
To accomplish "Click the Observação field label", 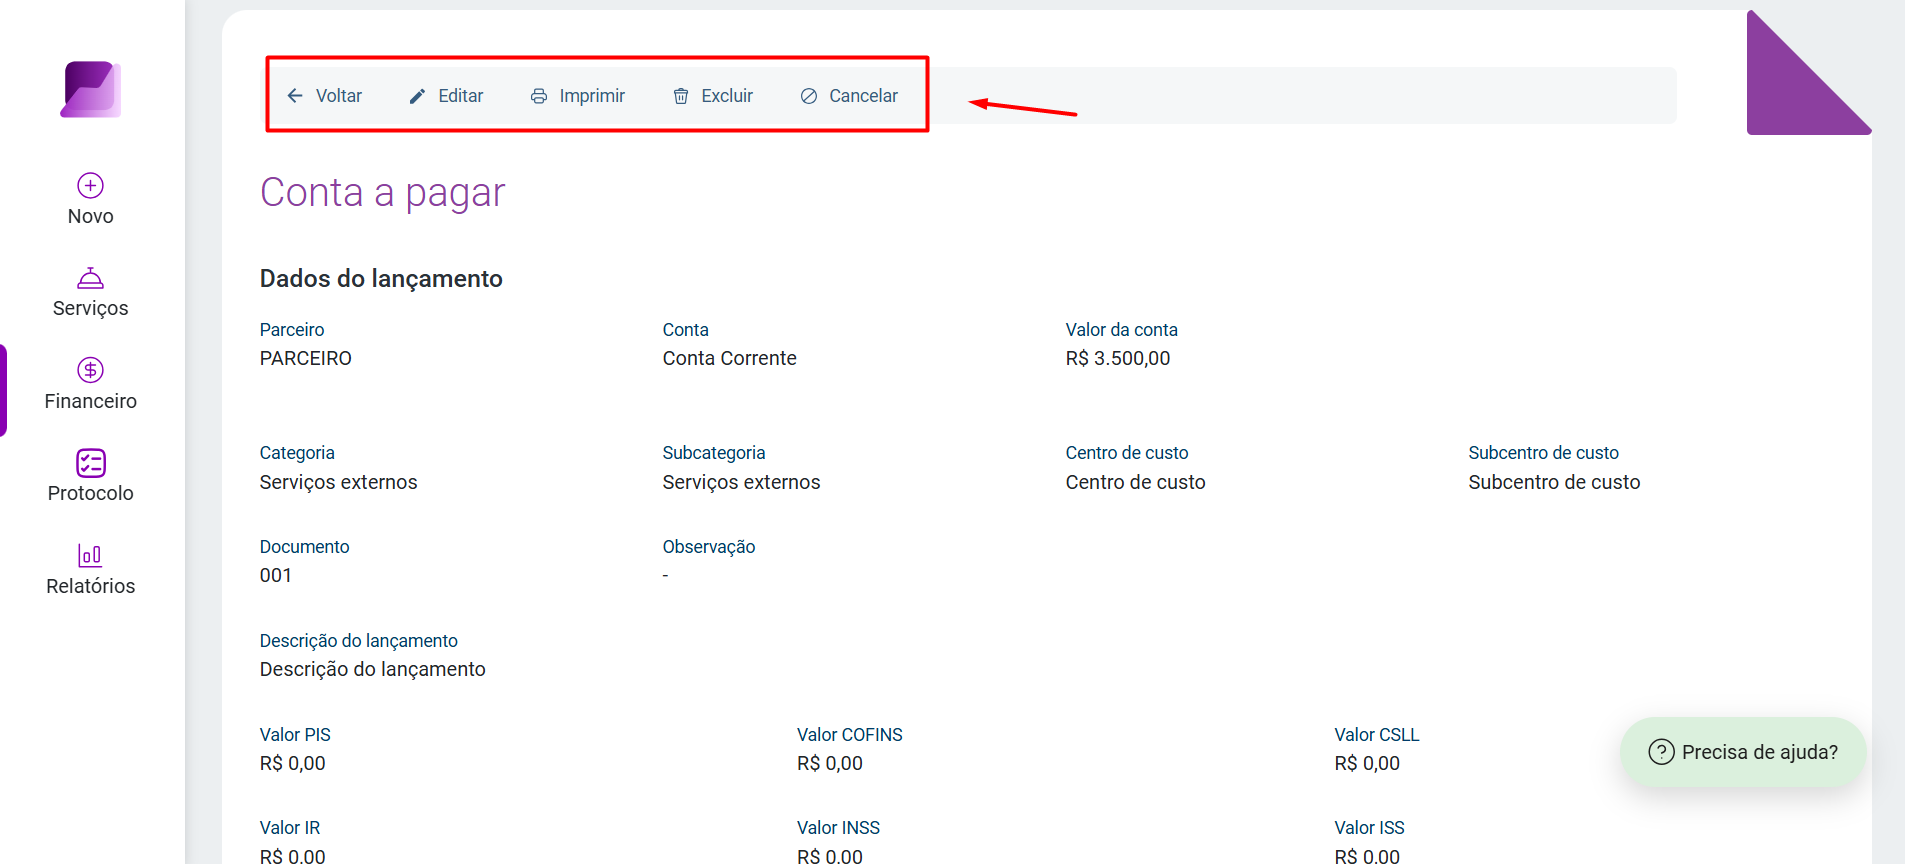I will click(x=709, y=547).
